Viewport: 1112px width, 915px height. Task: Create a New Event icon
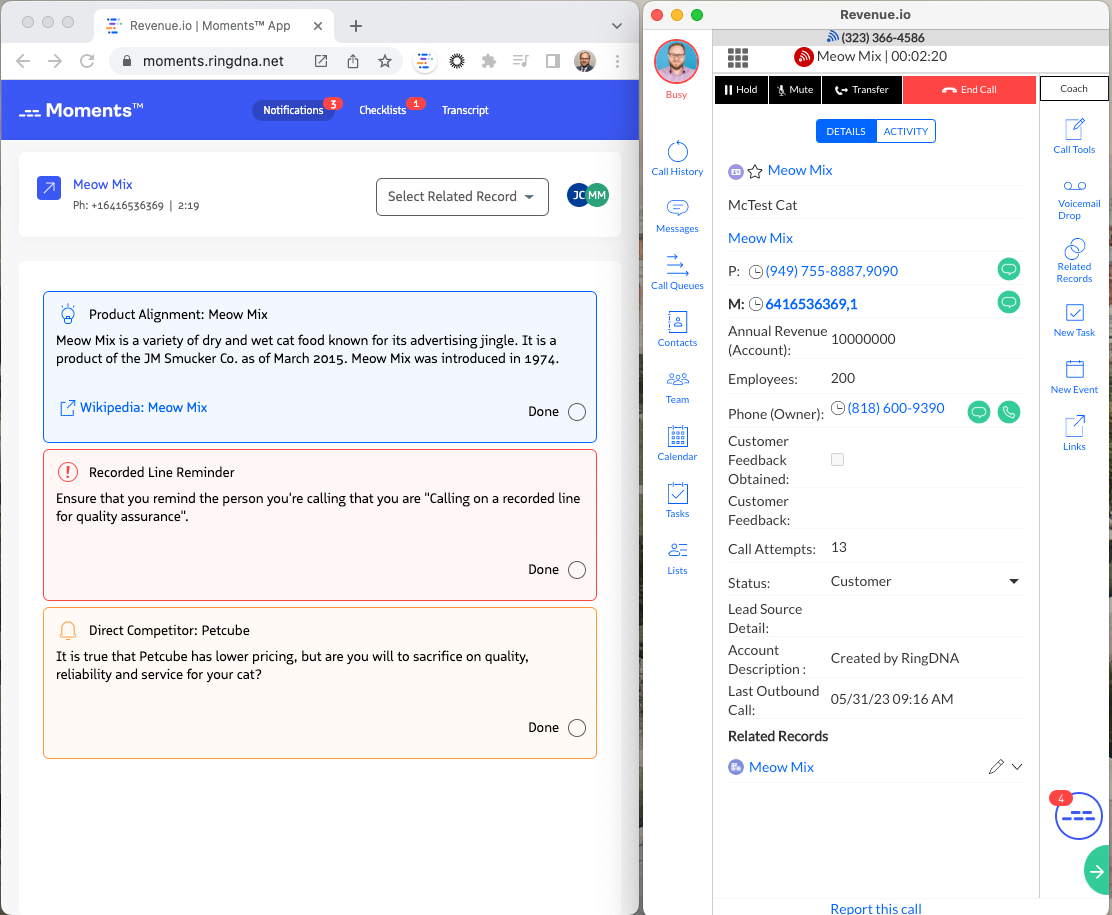pyautogui.click(x=1074, y=377)
